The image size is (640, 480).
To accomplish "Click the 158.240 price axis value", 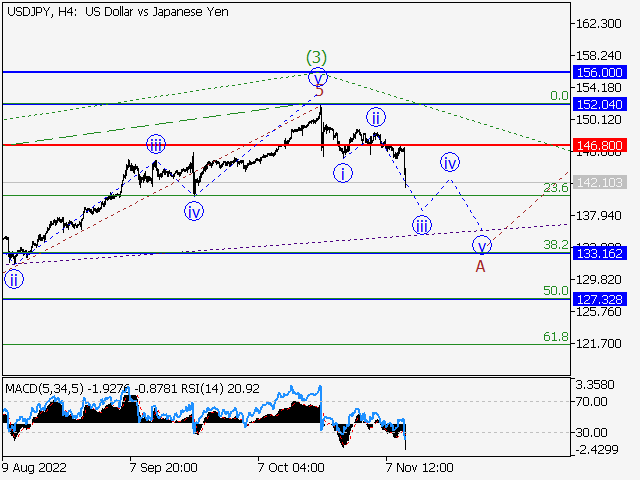I will [598, 56].
